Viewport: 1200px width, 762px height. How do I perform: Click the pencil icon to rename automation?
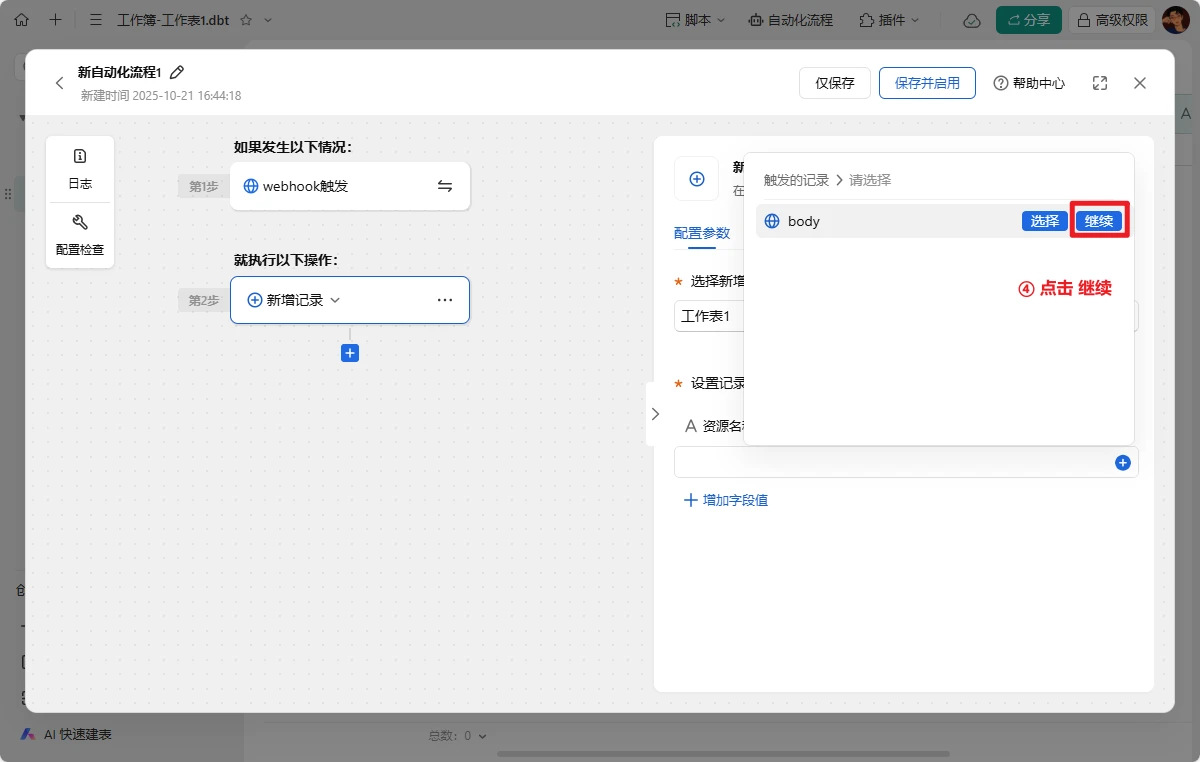(178, 72)
